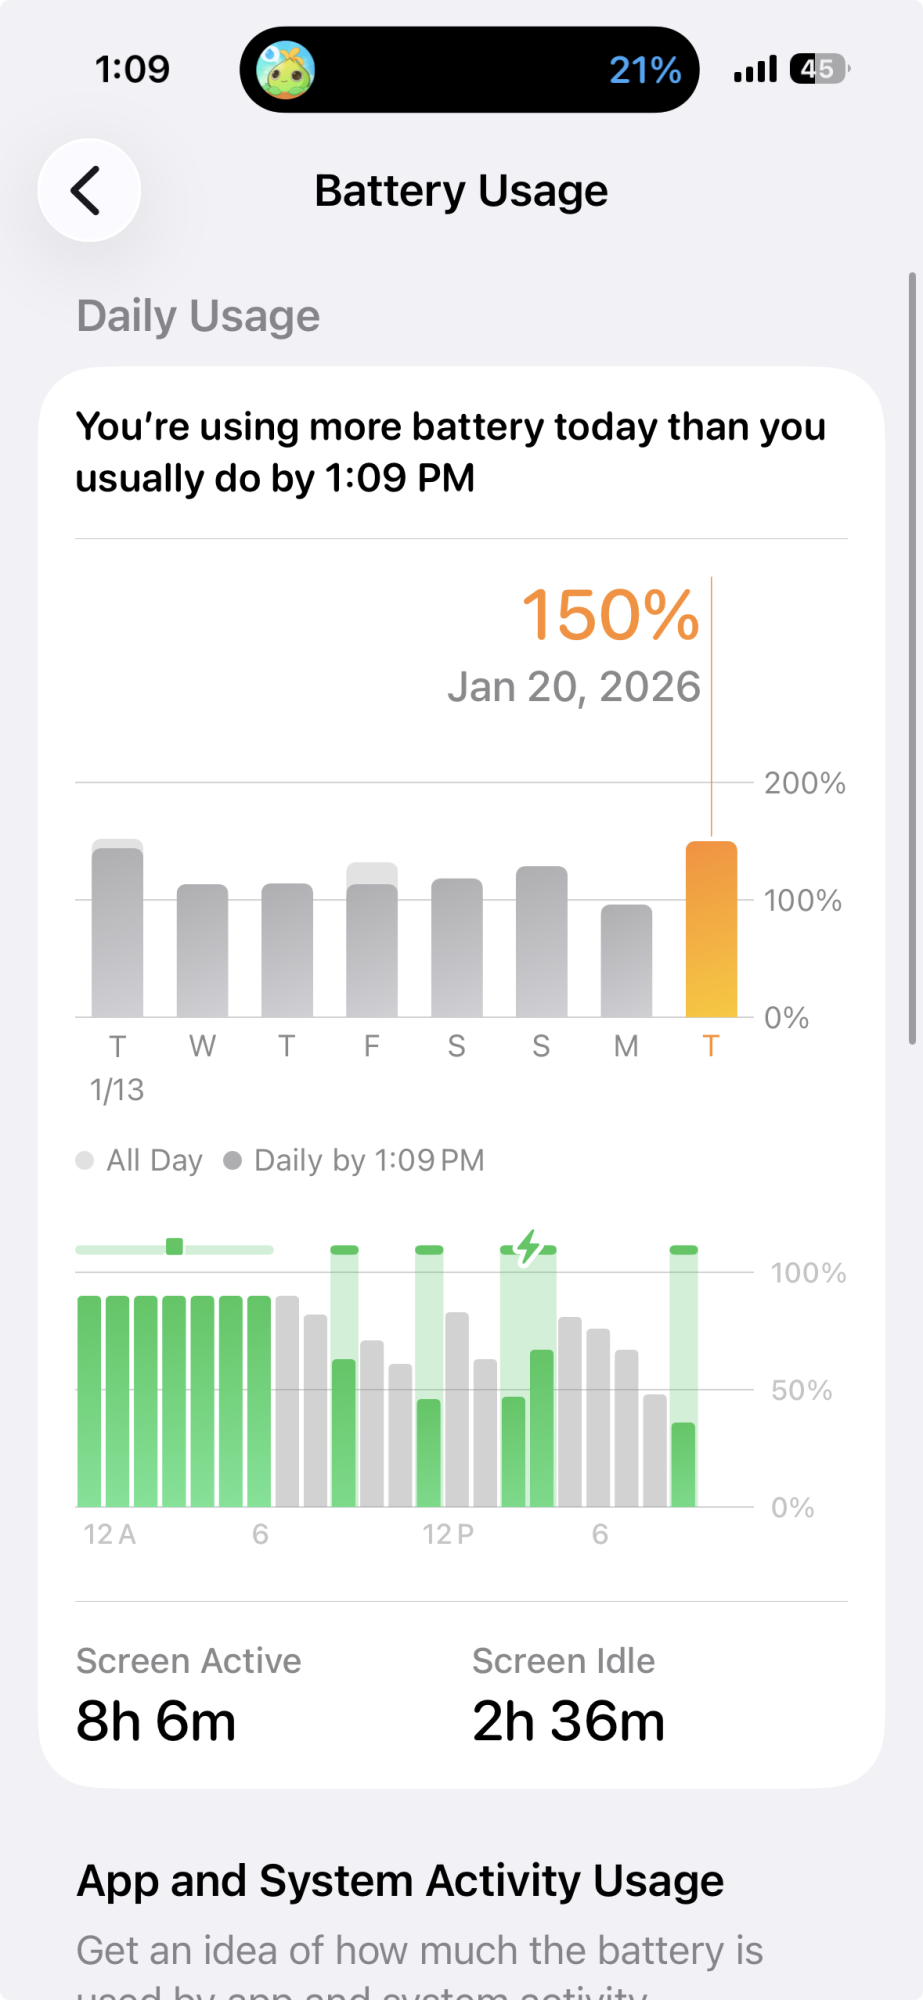
Task: Select Friday's bar in daily usage chart
Action: click(372, 940)
